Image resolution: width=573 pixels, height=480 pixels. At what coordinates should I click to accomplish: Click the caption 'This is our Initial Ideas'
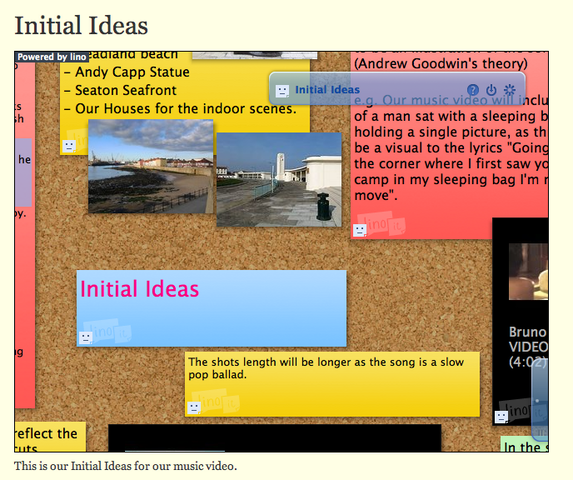coord(125,466)
